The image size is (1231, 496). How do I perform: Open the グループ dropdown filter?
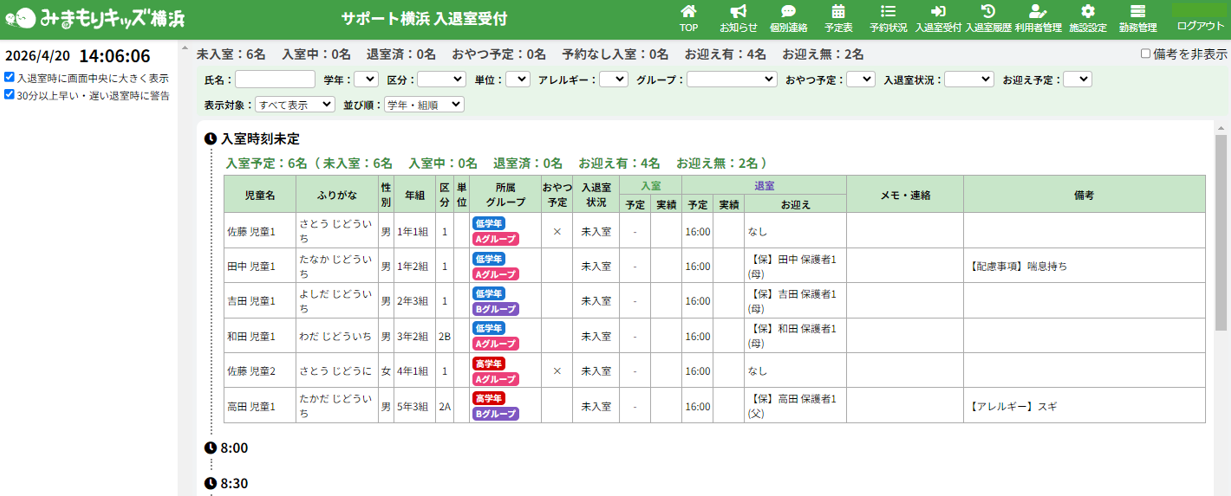tap(731, 79)
